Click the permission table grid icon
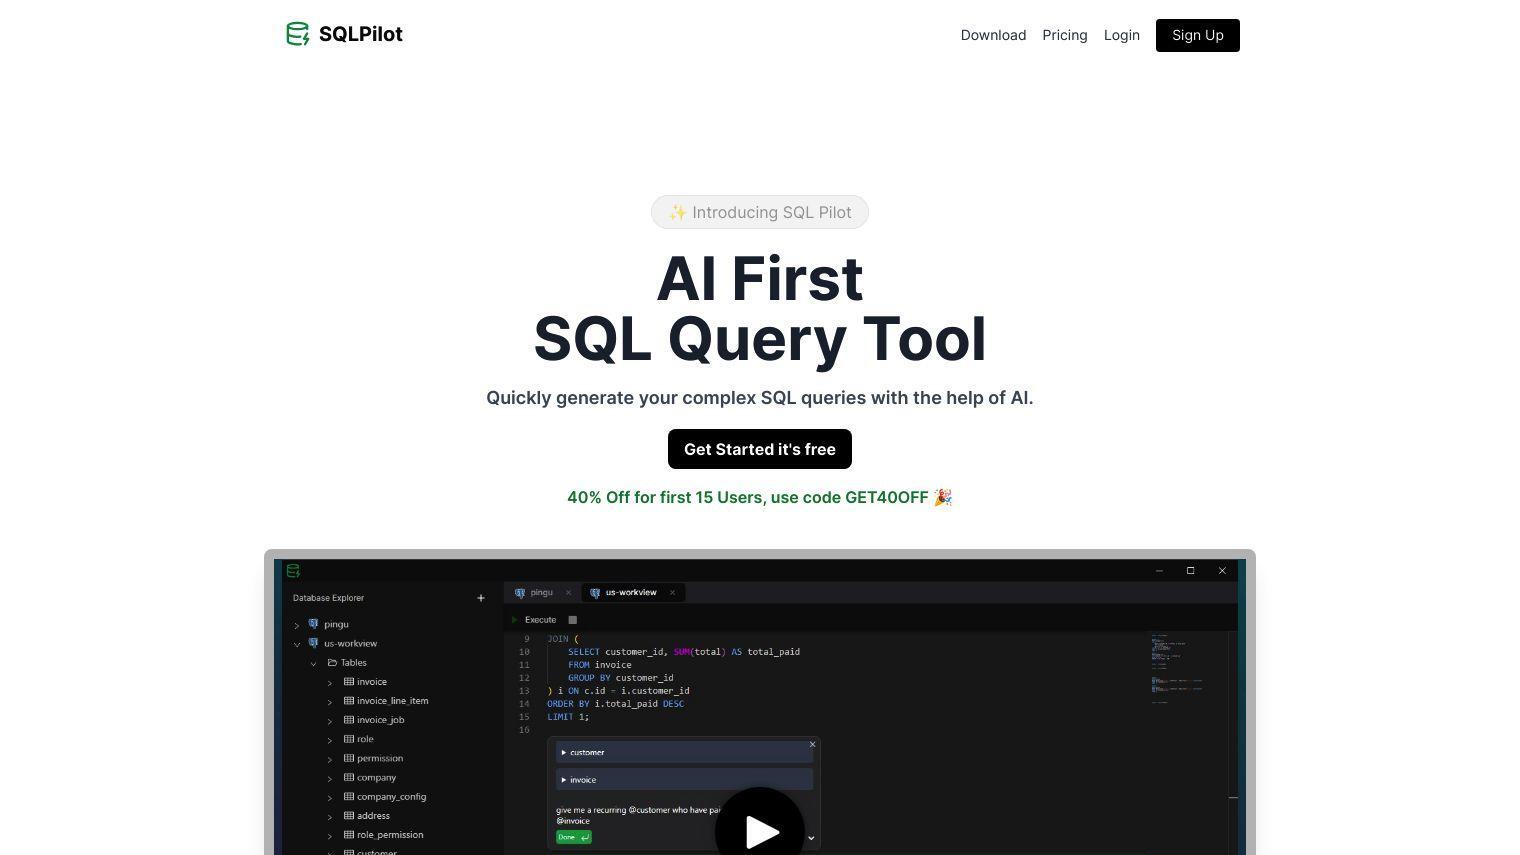The height and width of the screenshot is (855, 1520). [x=349, y=757]
